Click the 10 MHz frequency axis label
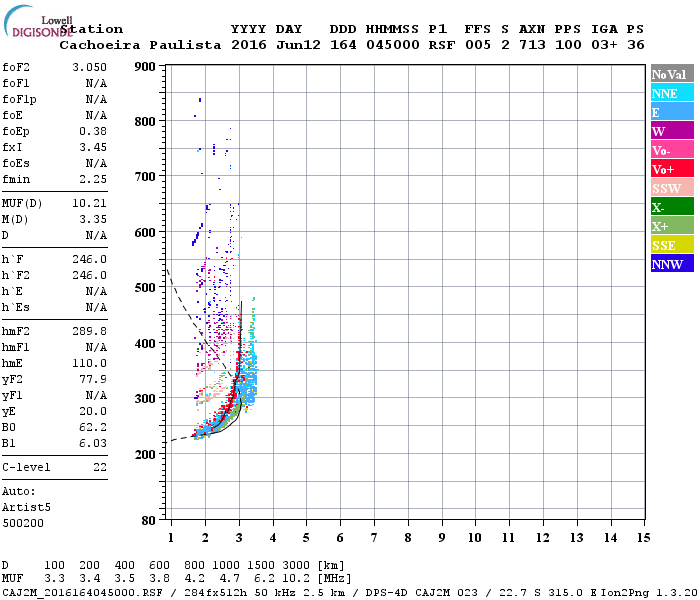The width and height of the screenshot is (700, 600). (x=475, y=538)
